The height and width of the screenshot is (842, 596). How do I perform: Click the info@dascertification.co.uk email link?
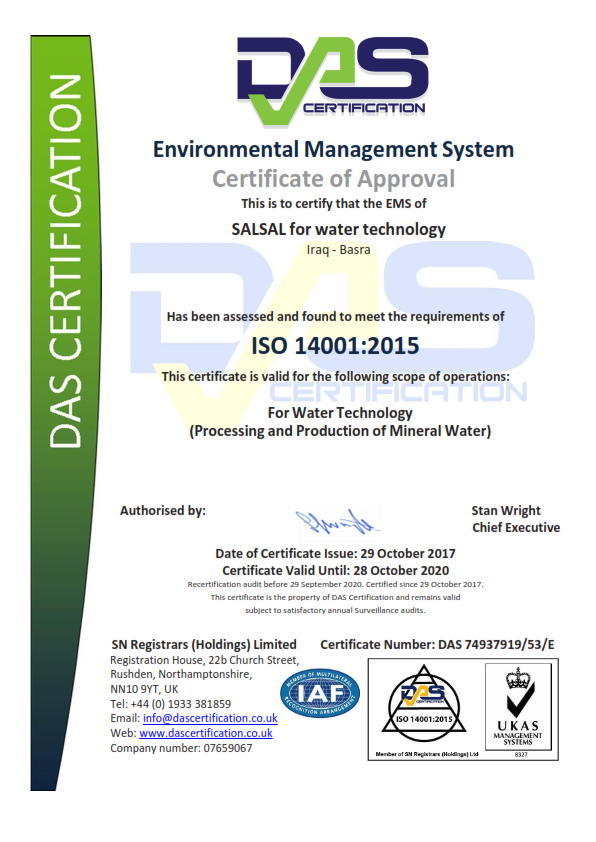tap(210, 718)
